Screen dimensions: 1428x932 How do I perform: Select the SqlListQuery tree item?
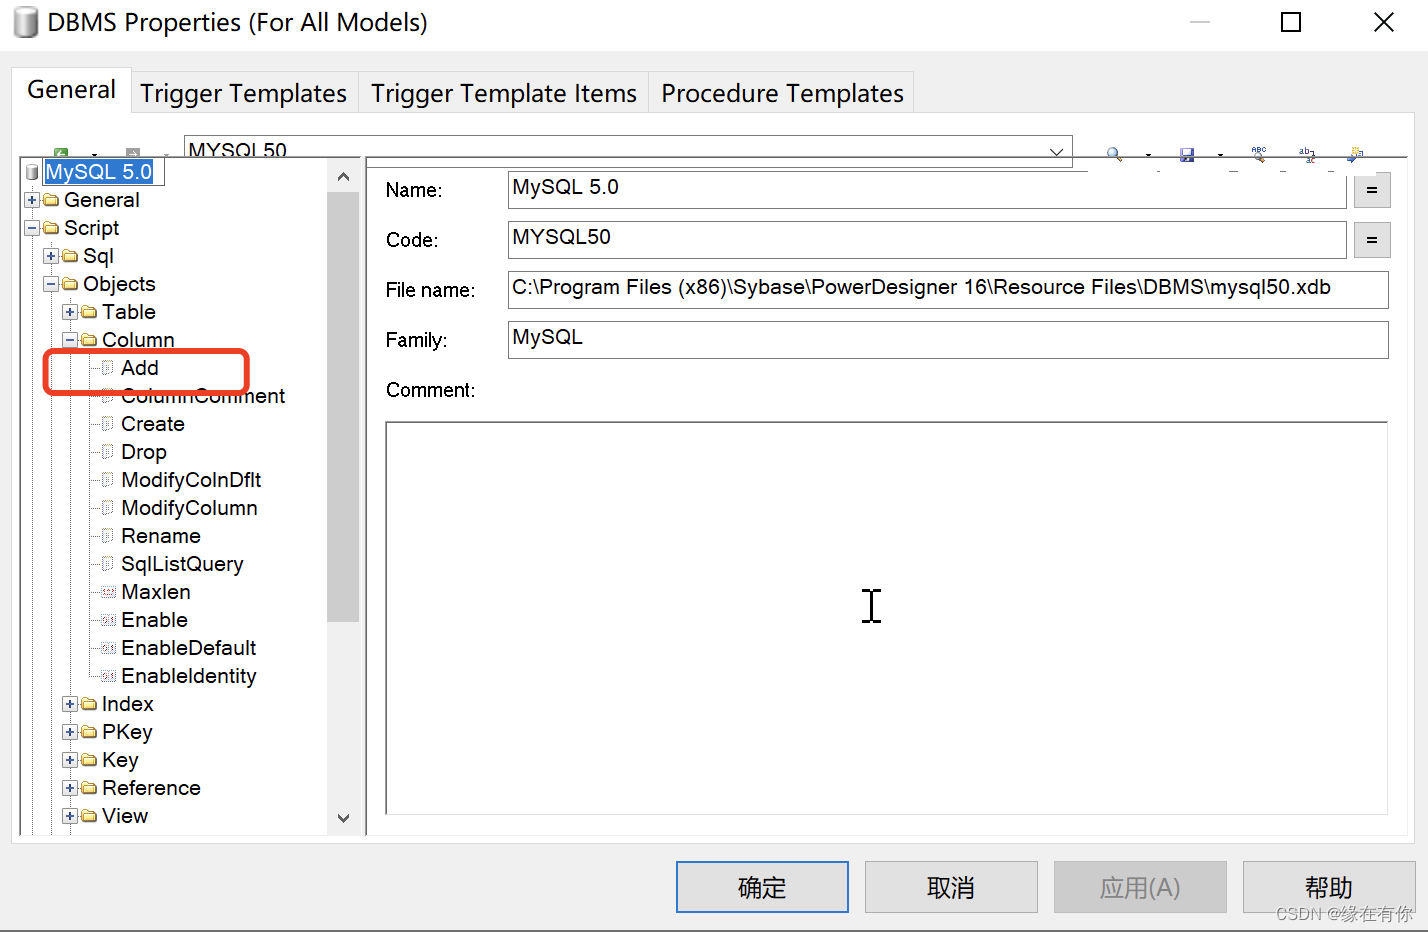point(182,564)
